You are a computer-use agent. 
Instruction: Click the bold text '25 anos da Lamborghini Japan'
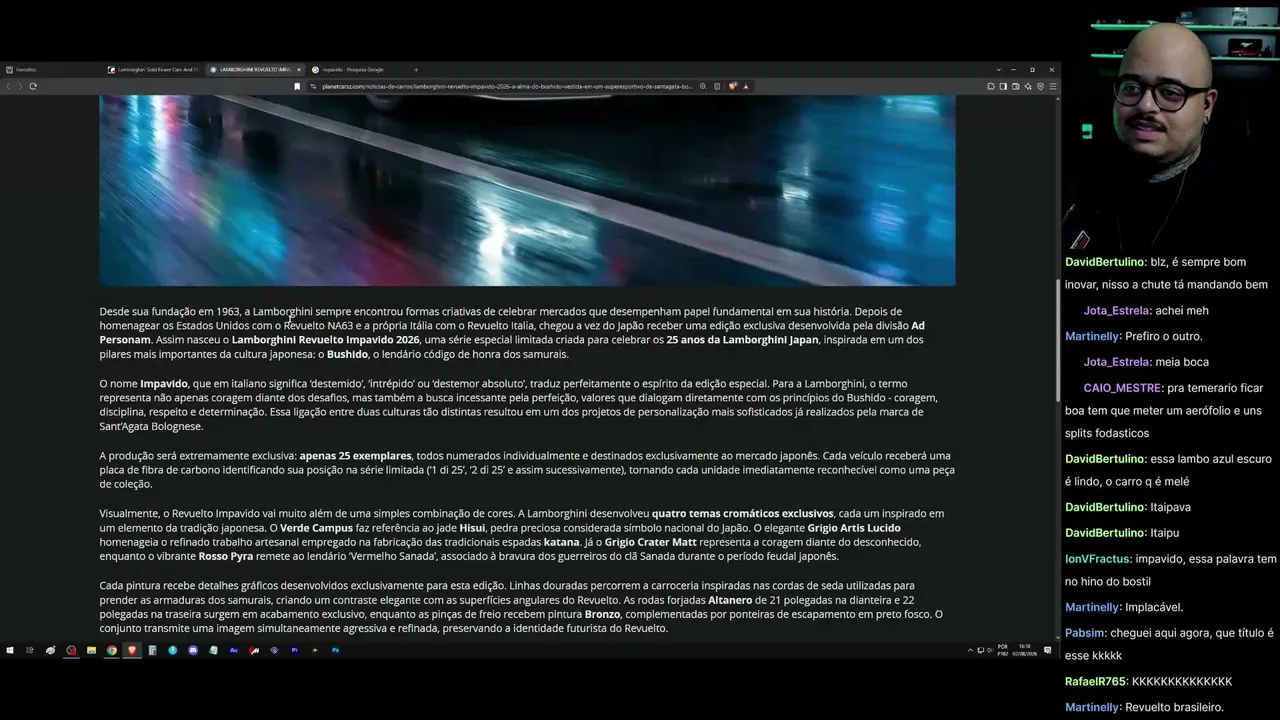tap(742, 340)
